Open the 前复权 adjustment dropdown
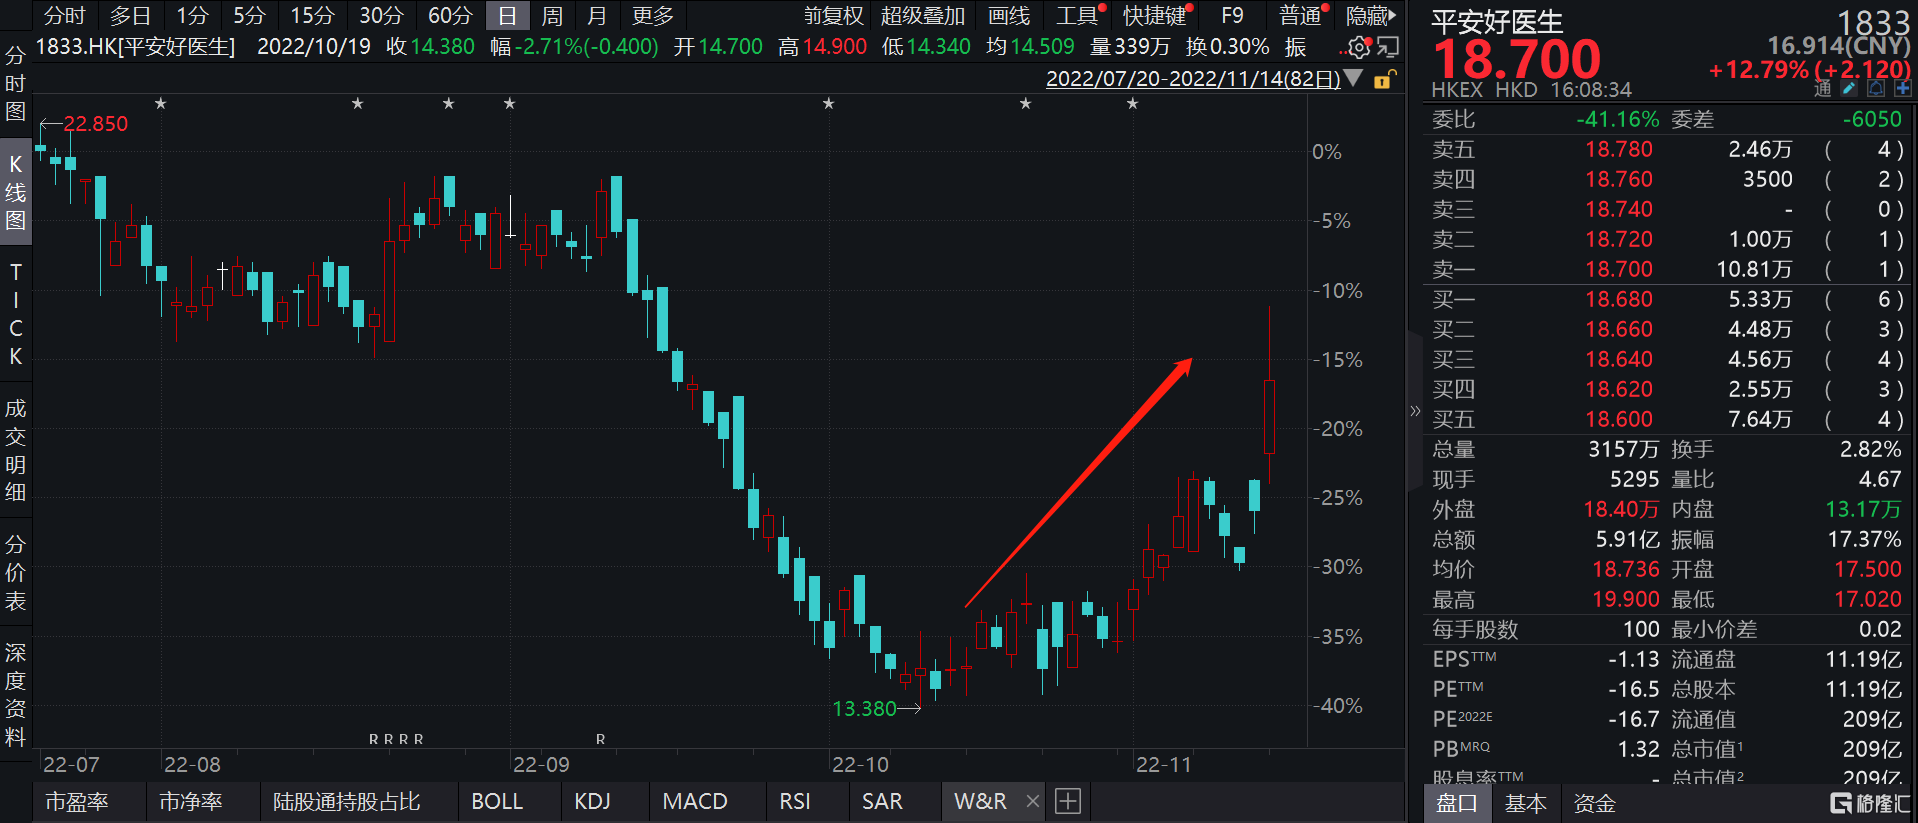This screenshot has height=823, width=1918. pos(833,16)
